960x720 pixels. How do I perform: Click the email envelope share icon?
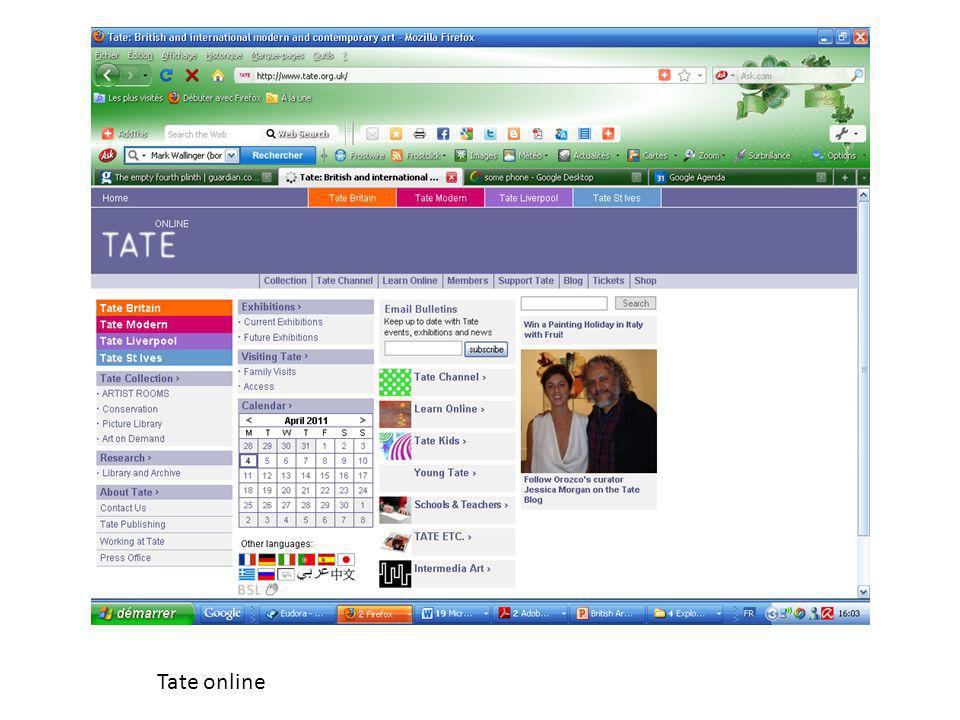tap(372, 133)
